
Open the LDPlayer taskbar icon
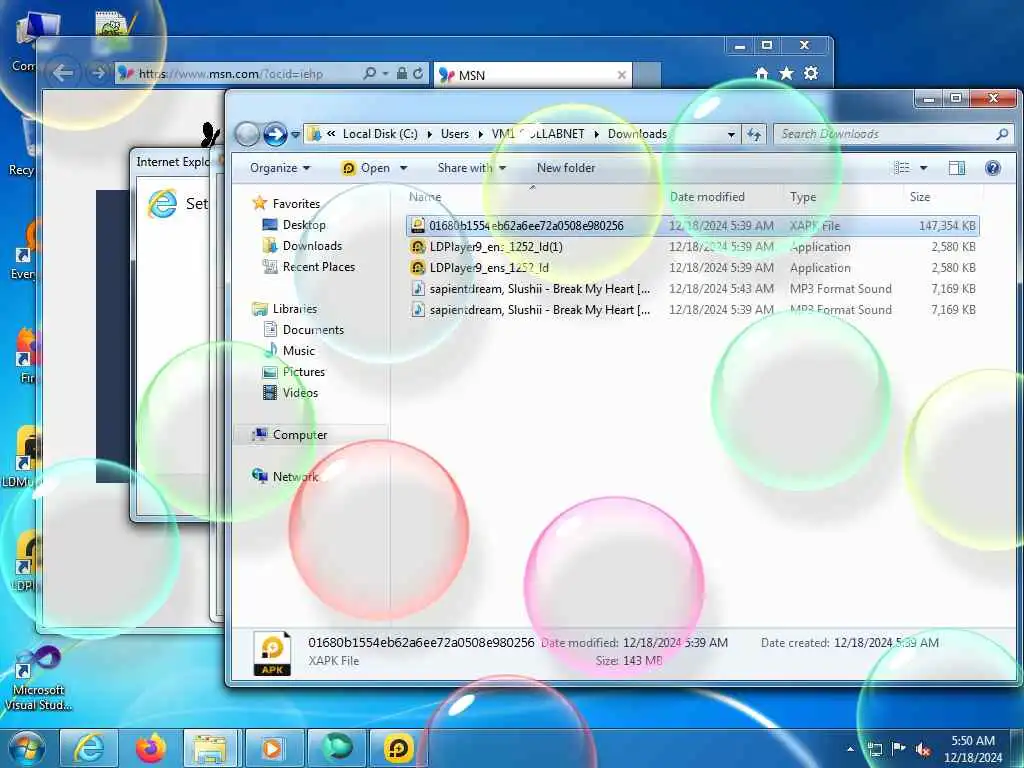[398, 748]
